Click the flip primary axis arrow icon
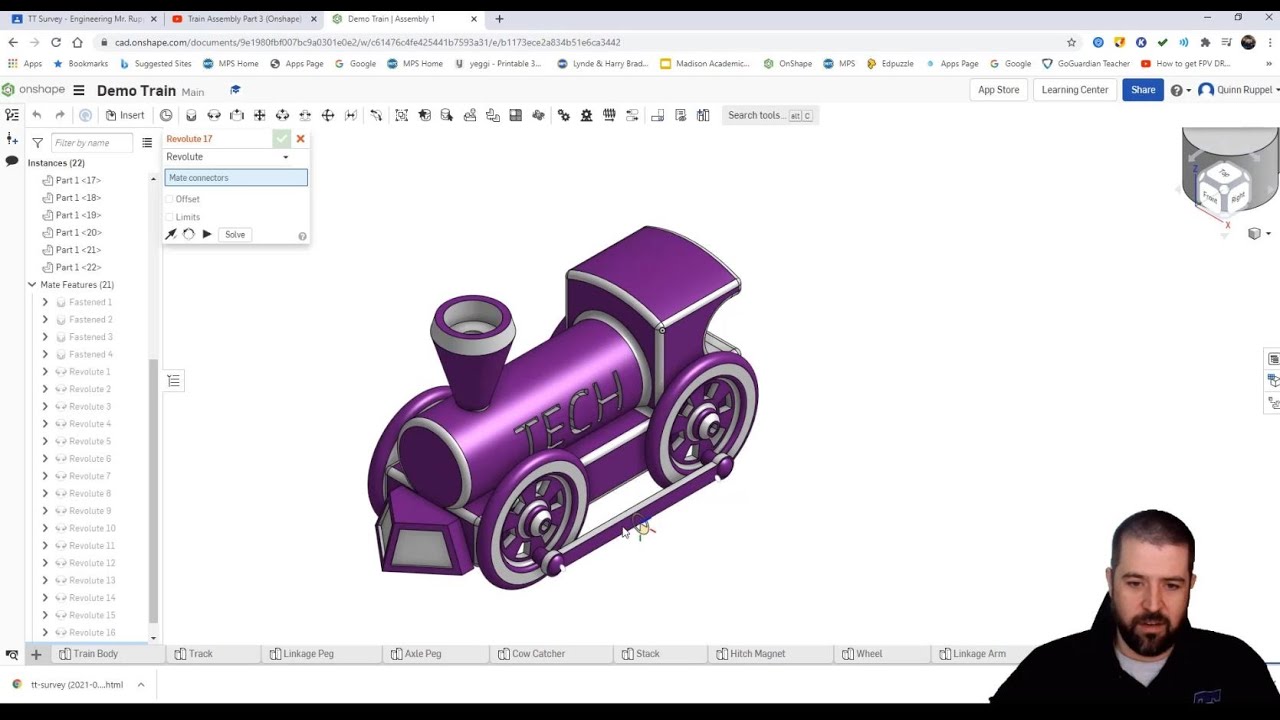The image size is (1280, 720). (171, 234)
